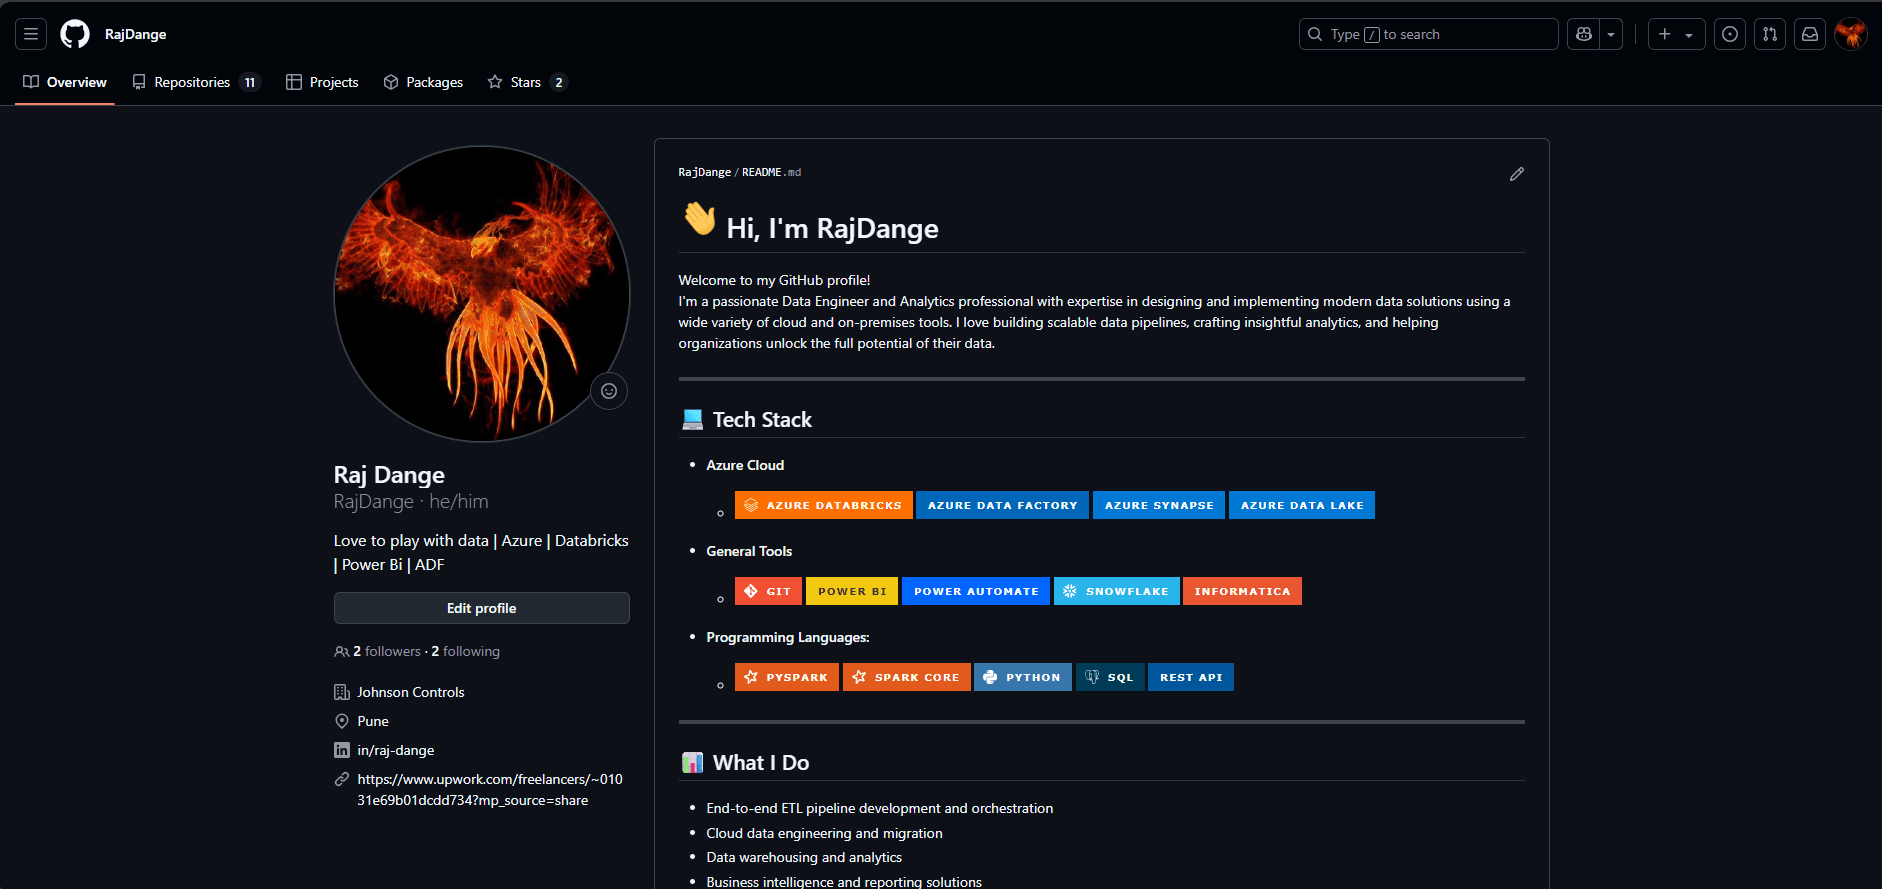Click the Johnson Controls organization text
The height and width of the screenshot is (889, 1882).
click(x=411, y=692)
